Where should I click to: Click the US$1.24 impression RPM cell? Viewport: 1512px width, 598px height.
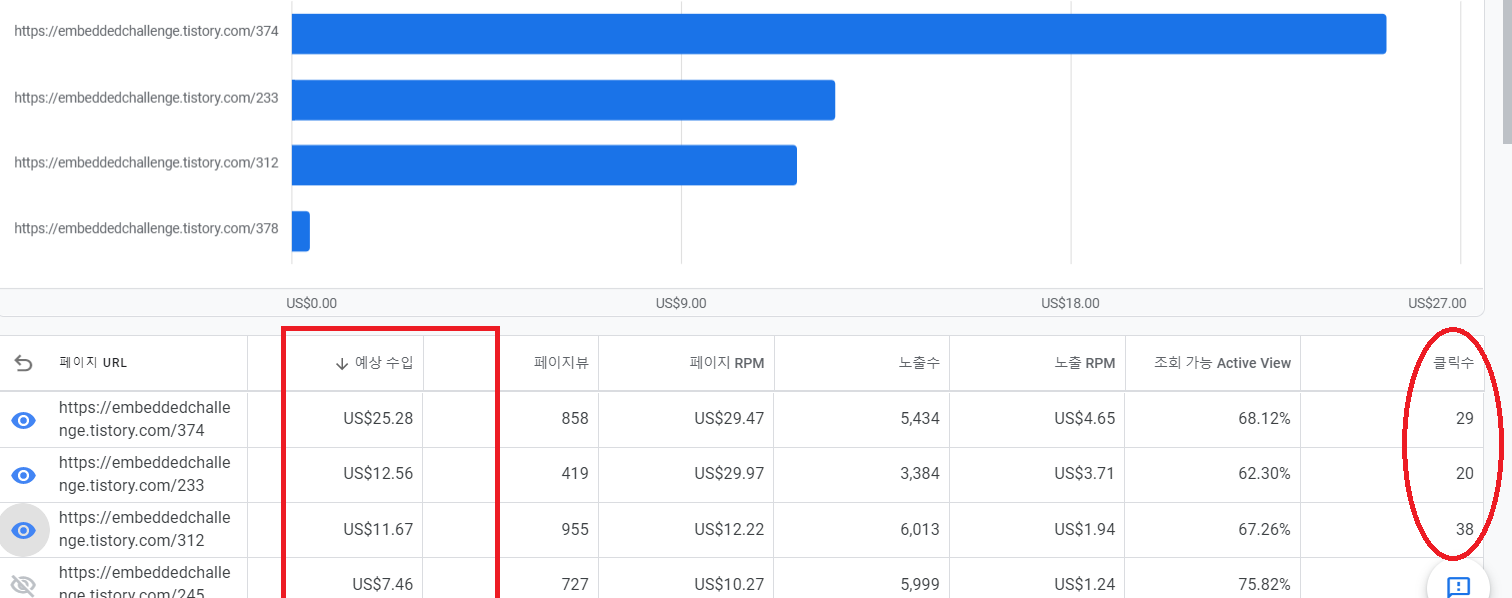tap(1084, 584)
